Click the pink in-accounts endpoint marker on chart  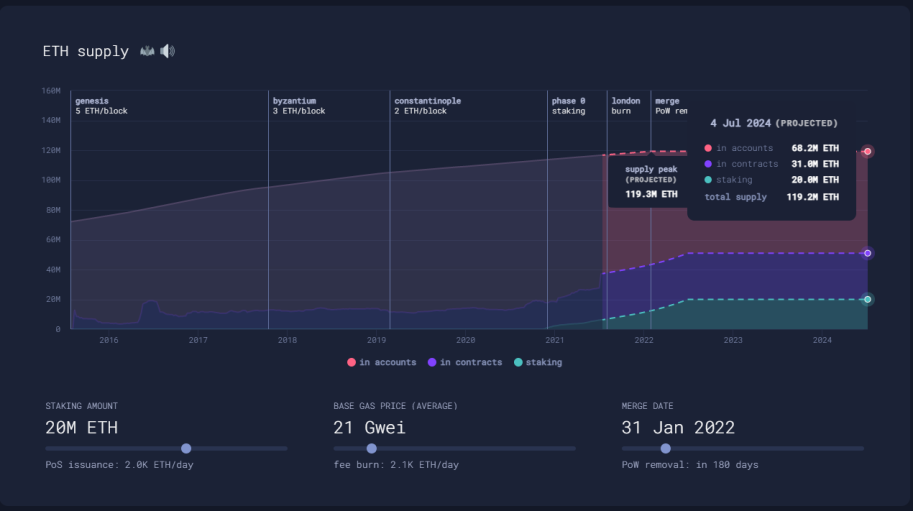(x=868, y=151)
